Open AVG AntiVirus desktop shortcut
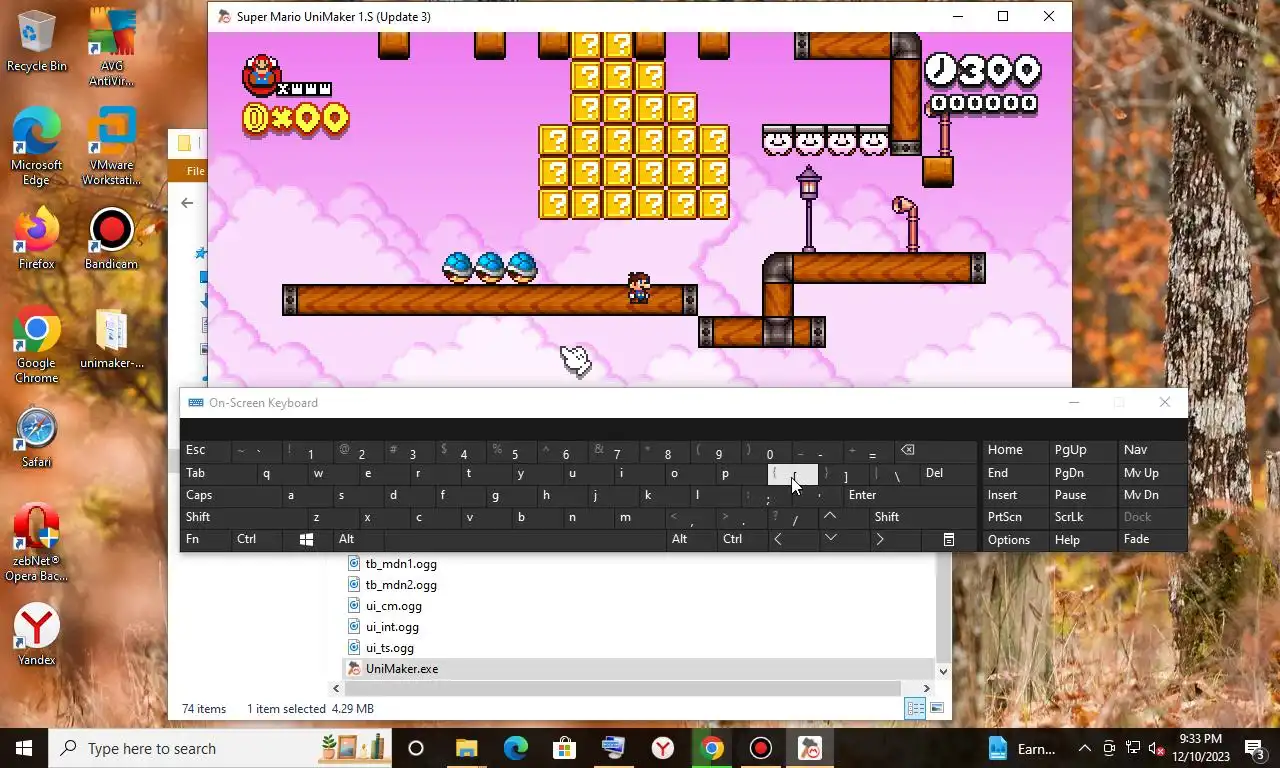Image resolution: width=1280 pixels, height=768 pixels. tap(111, 46)
